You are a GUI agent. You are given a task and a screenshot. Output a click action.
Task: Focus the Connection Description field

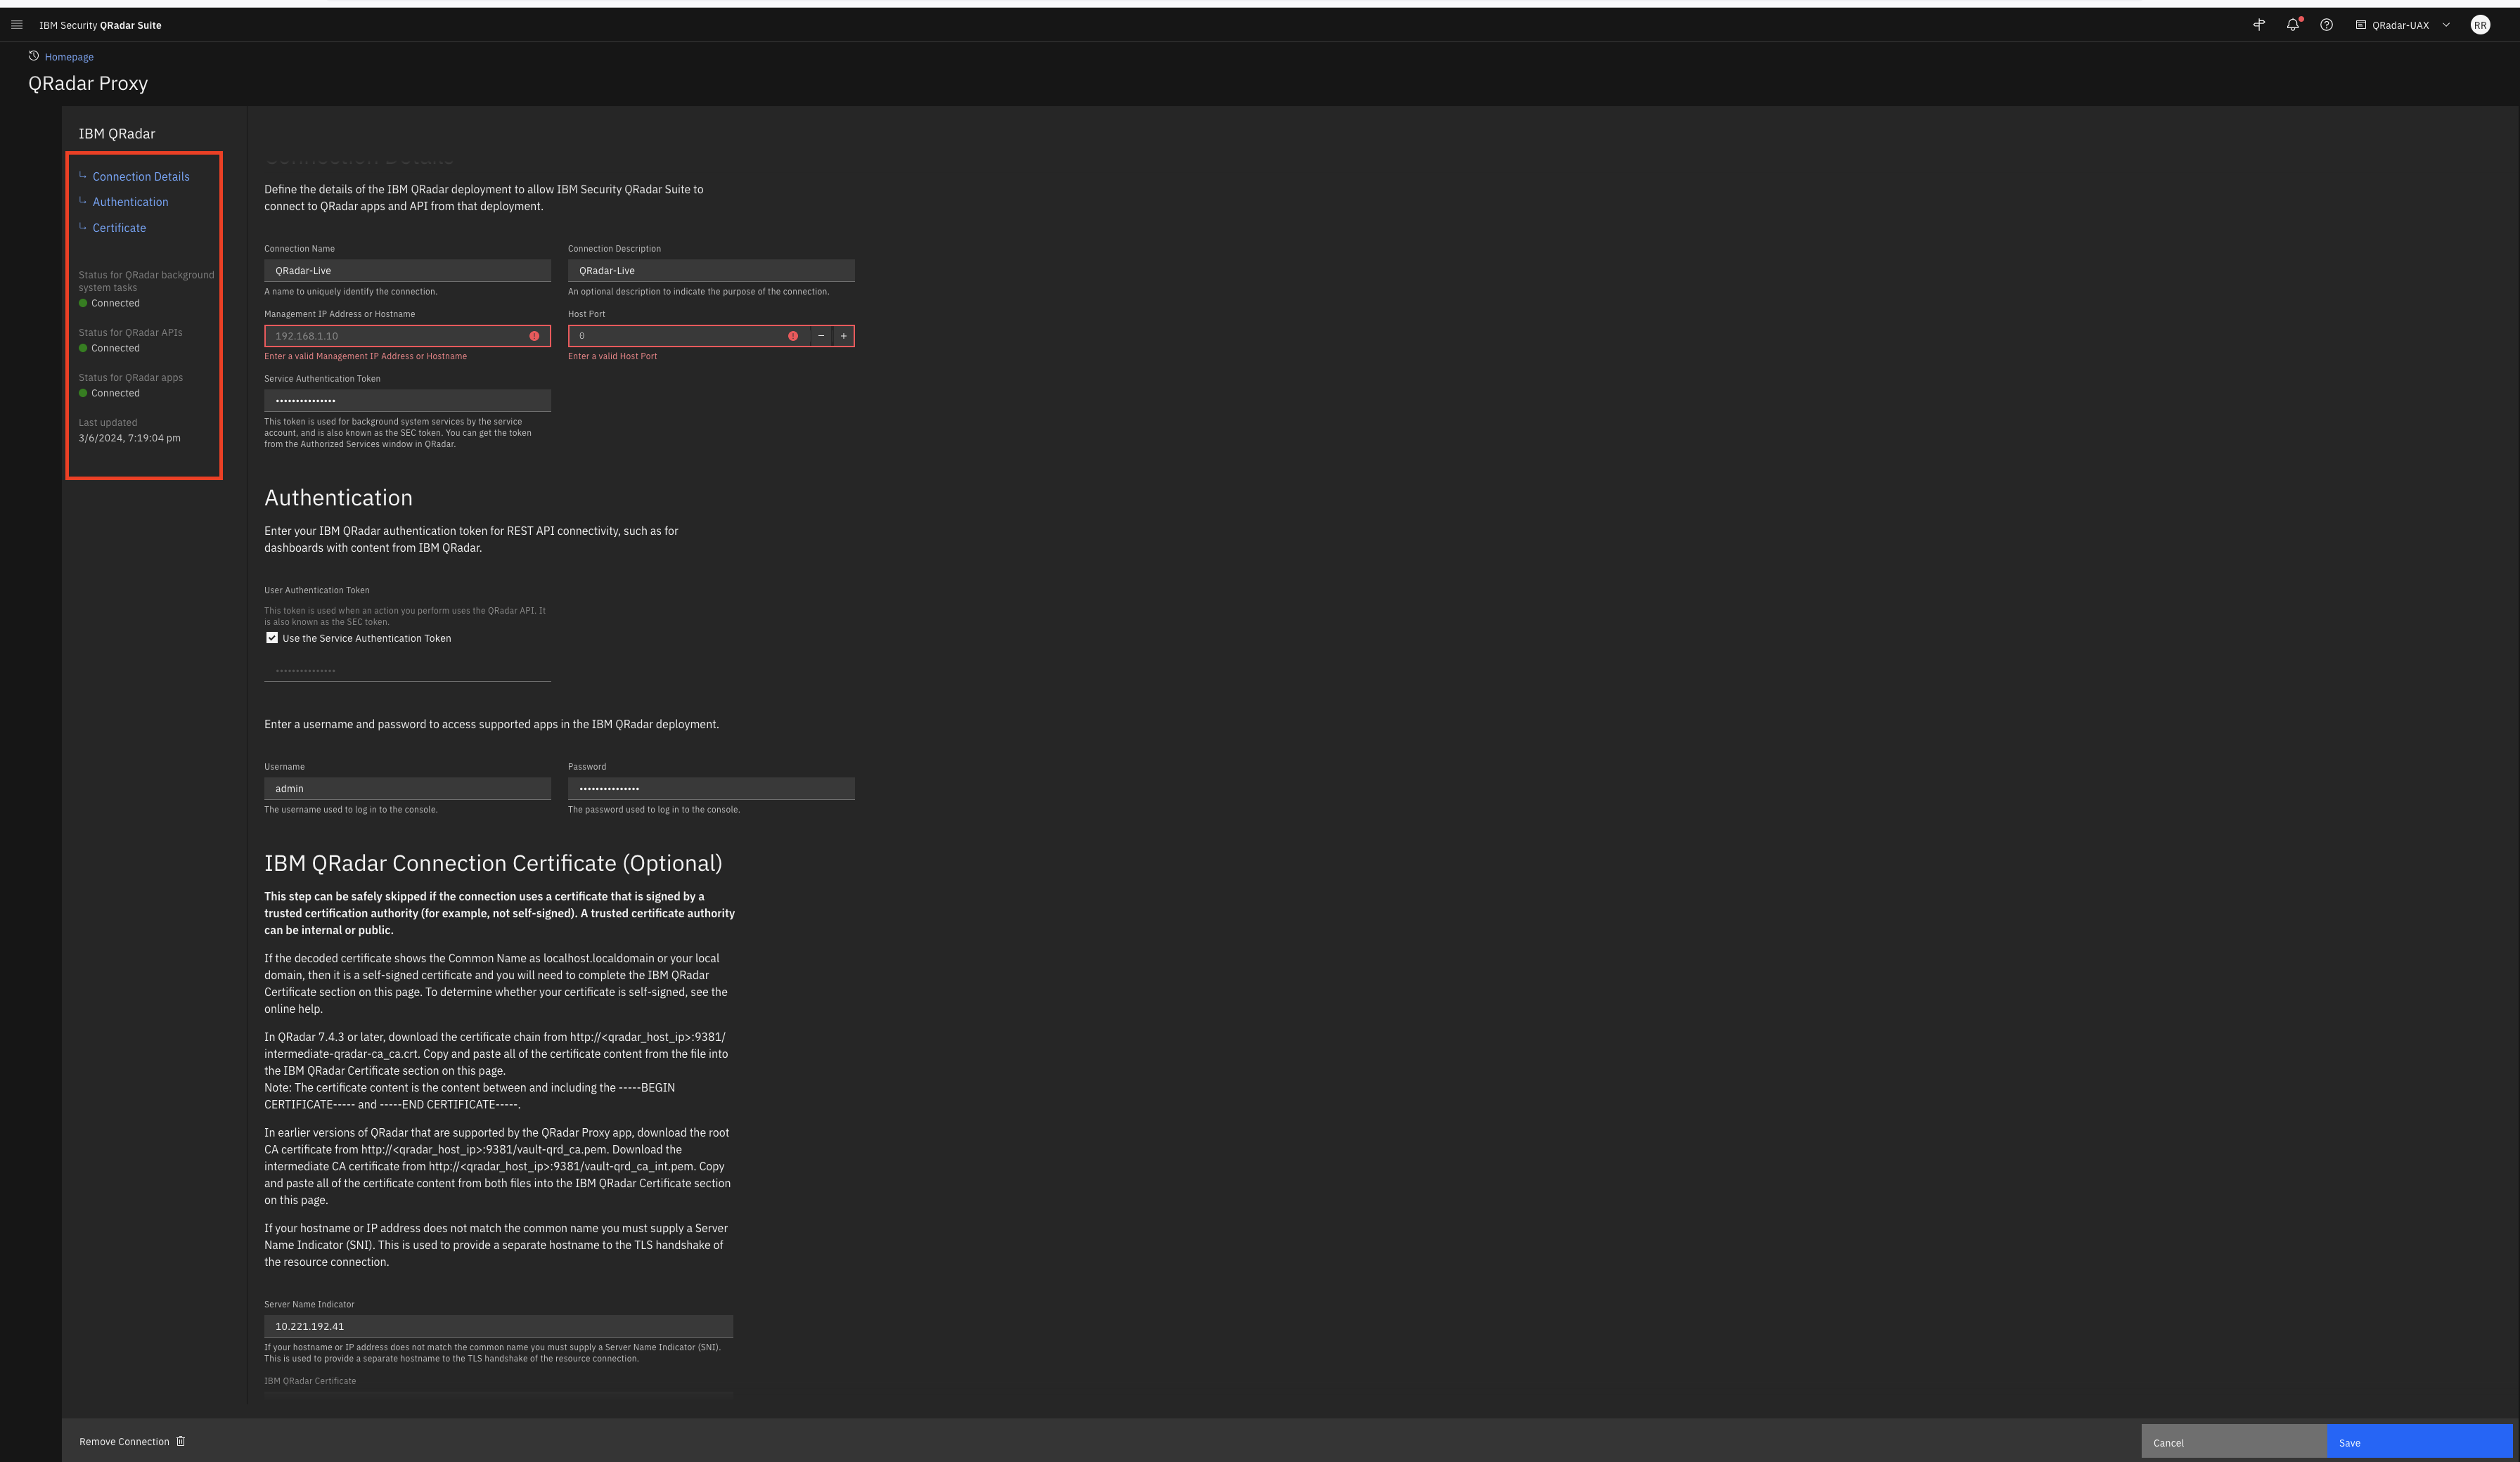711,271
